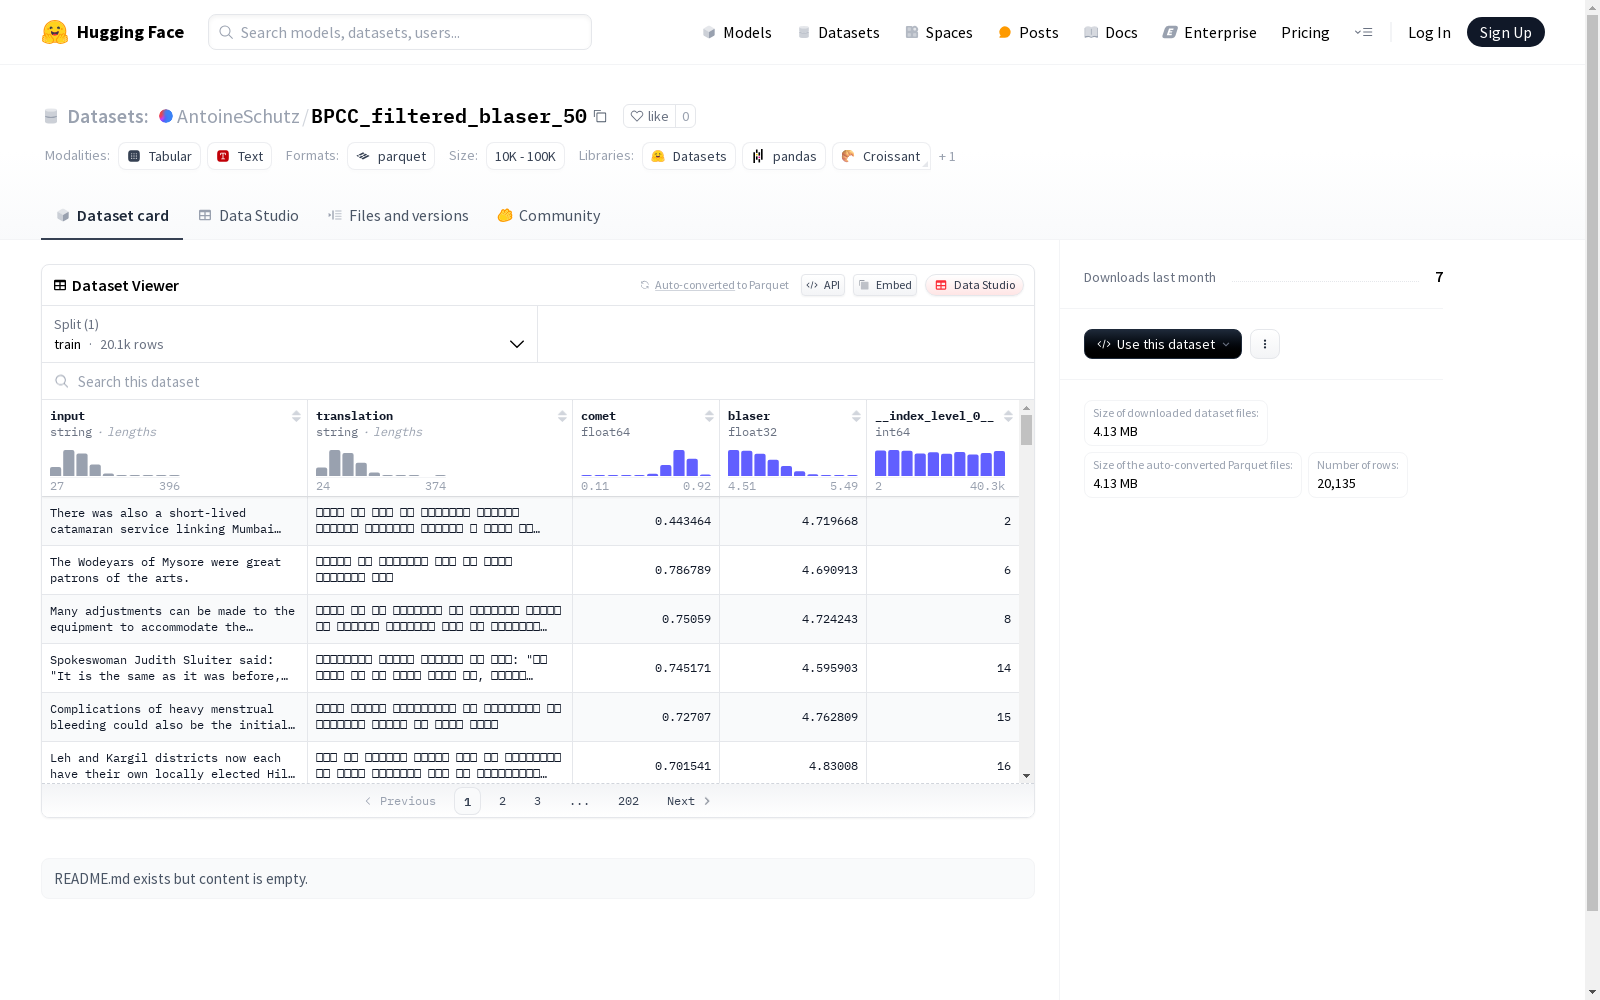Click the Previous page button
The width and height of the screenshot is (1600, 1000).
(x=400, y=801)
